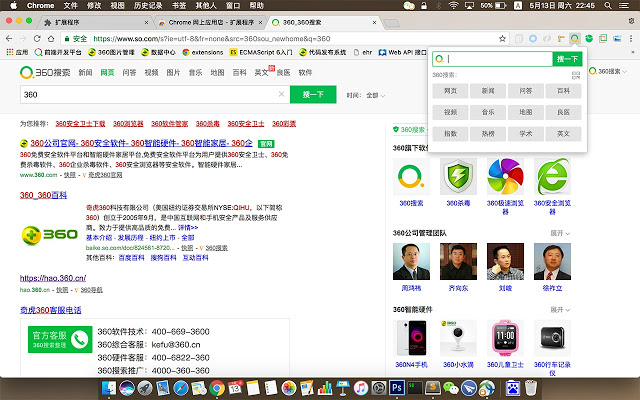Screen dimensions: 640x400
Task: Open the 360极速浏览器 colorful pinwheel icon
Action: tap(505, 176)
